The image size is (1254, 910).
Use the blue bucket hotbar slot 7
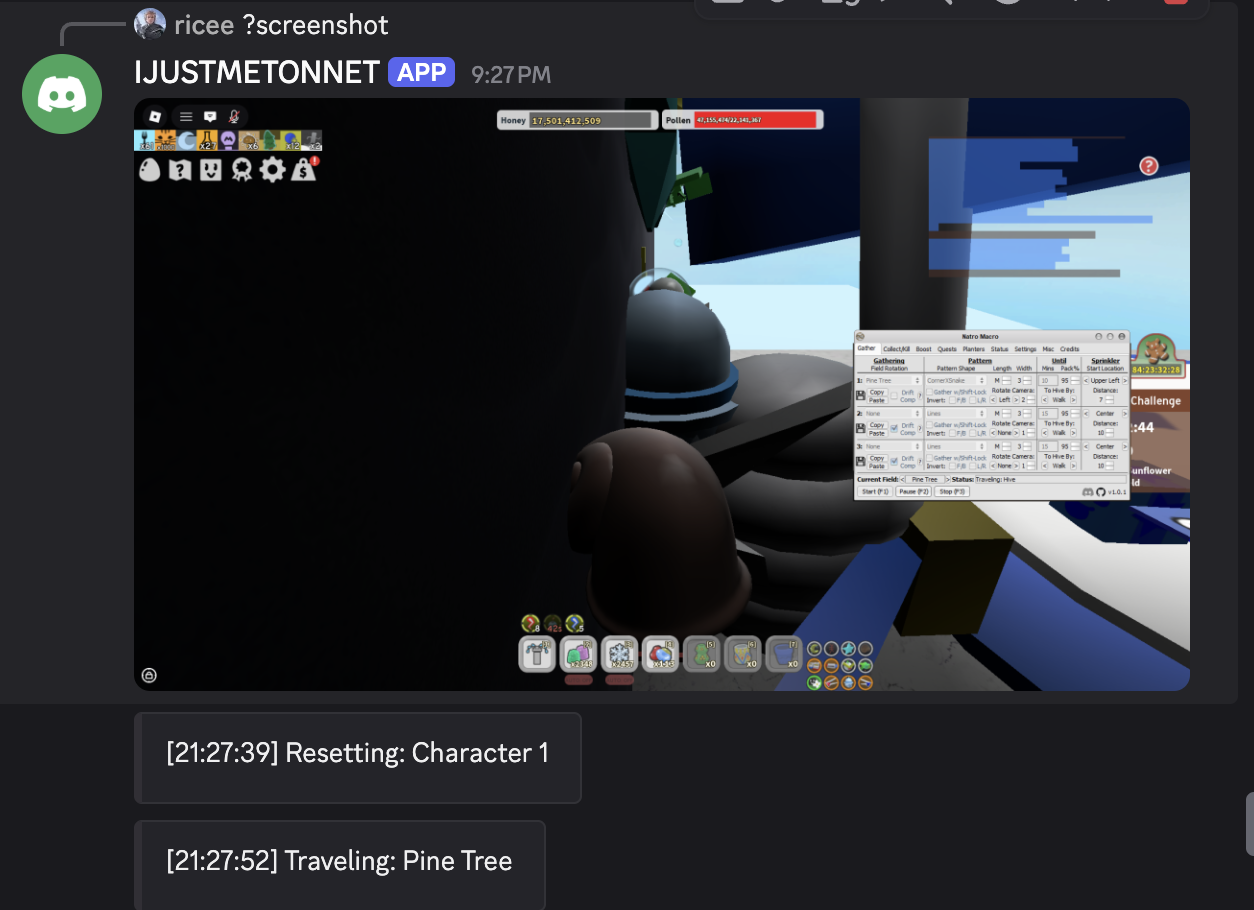pyautogui.click(x=783, y=654)
